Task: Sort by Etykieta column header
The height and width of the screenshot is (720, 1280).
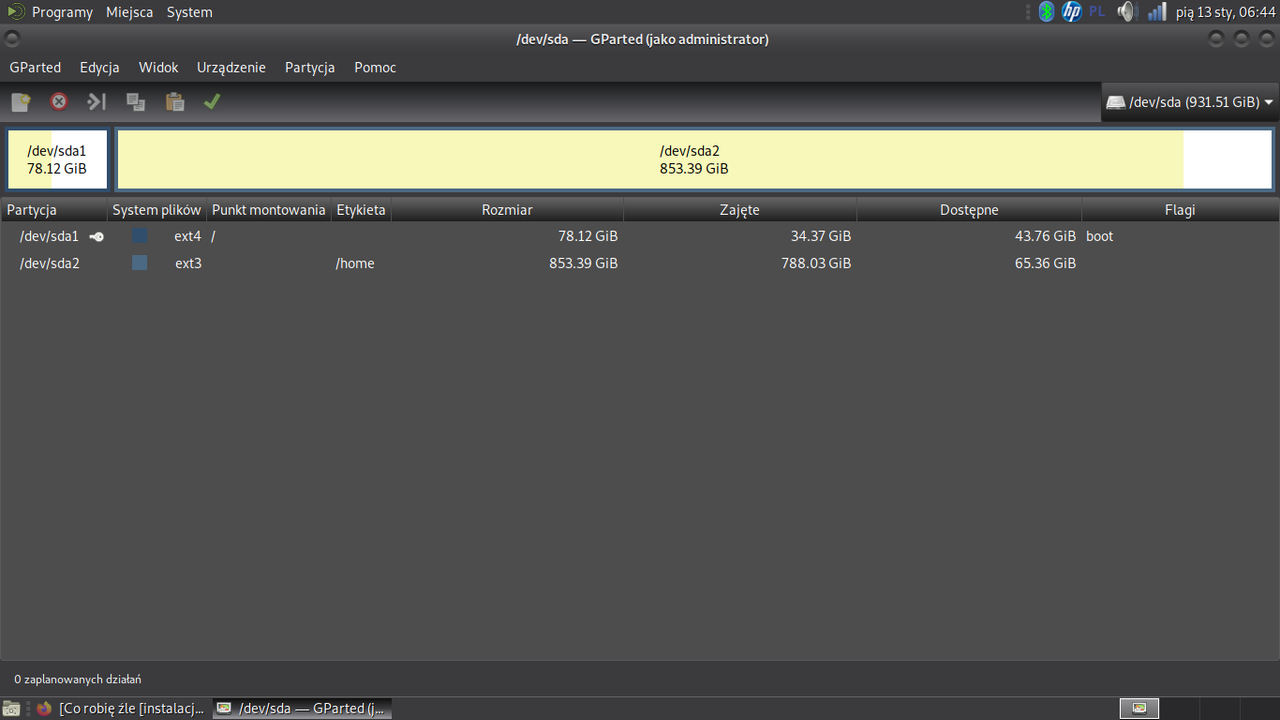Action: pos(361,210)
